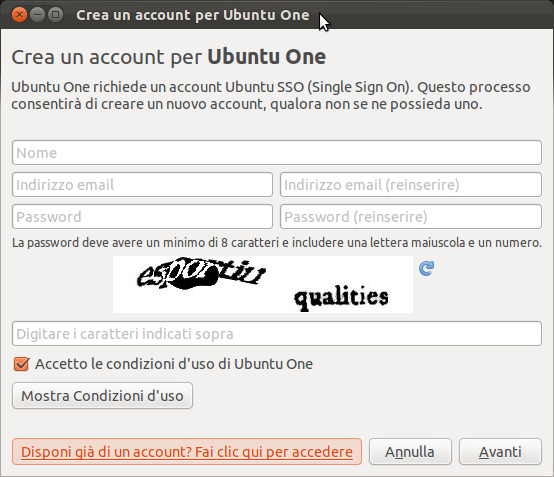Select the captcha image showing 'qualities'
The image size is (554, 477).
[x=263, y=284]
